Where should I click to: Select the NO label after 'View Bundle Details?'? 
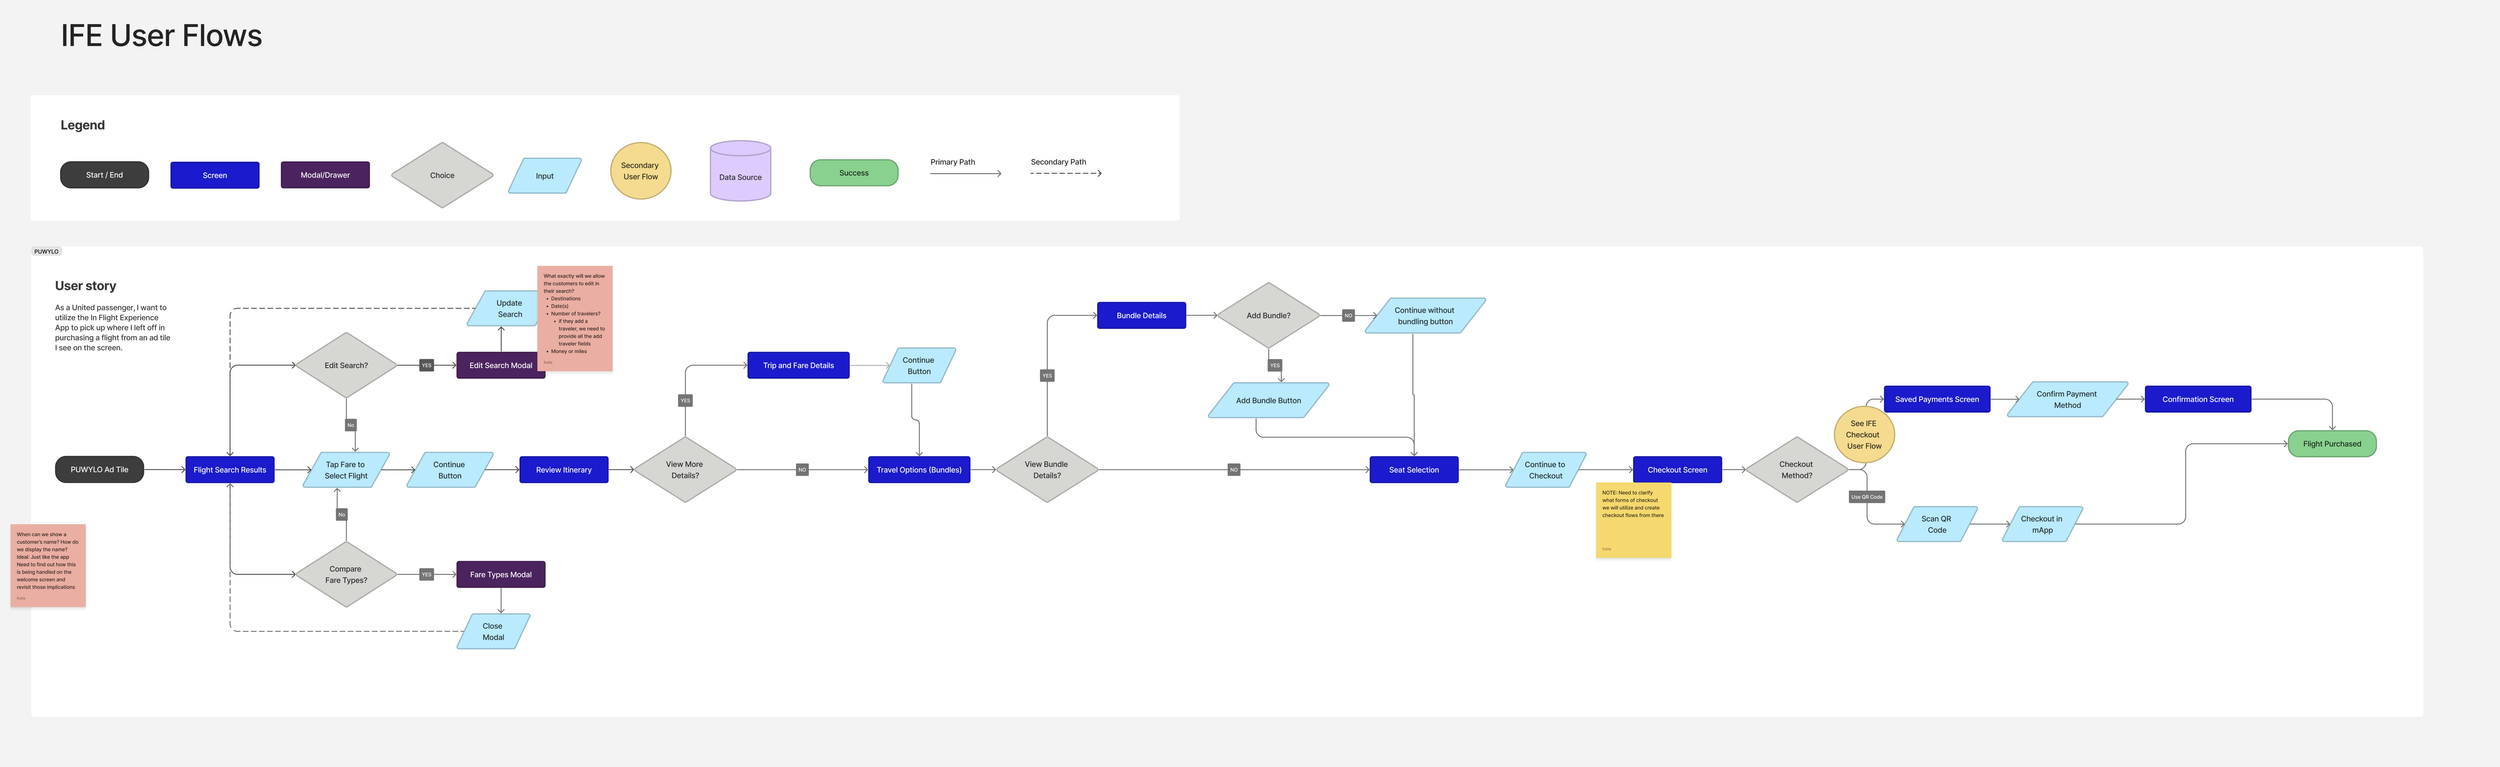1234,470
